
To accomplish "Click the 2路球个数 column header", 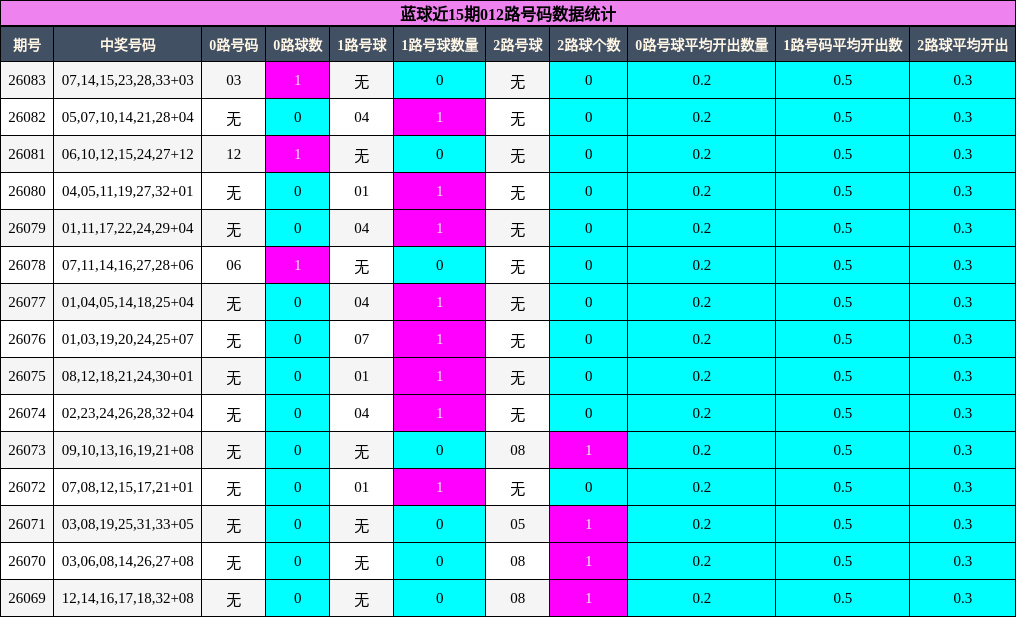I will (x=588, y=45).
